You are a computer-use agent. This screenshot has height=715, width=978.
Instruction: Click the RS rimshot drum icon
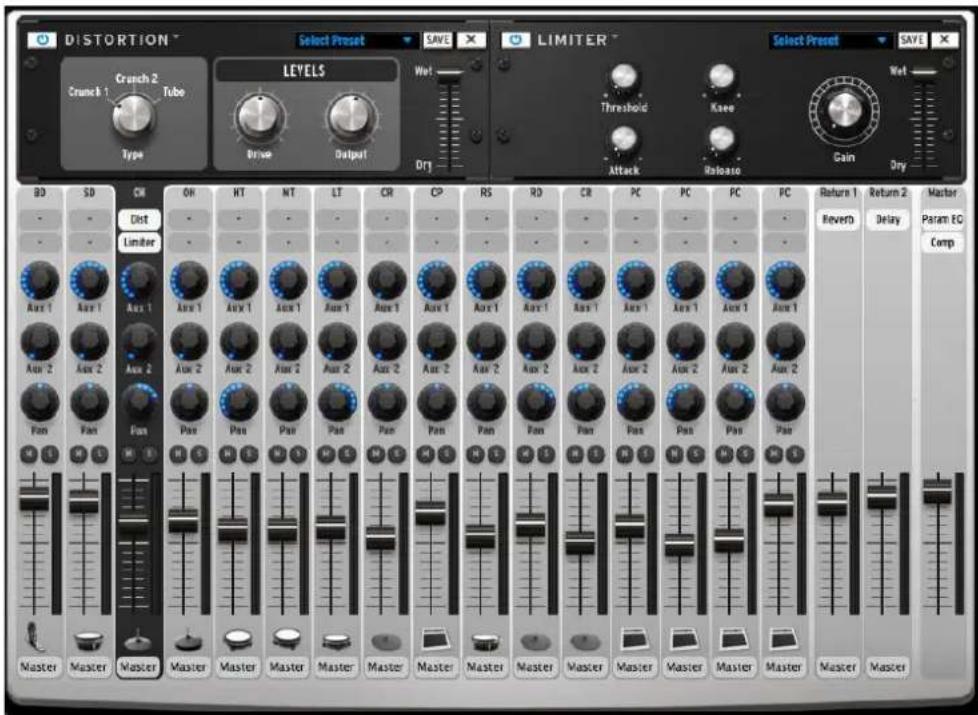[485, 642]
